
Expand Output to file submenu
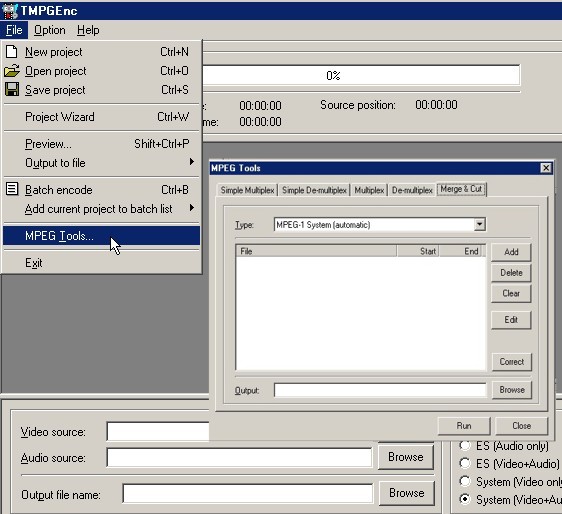click(x=101, y=163)
